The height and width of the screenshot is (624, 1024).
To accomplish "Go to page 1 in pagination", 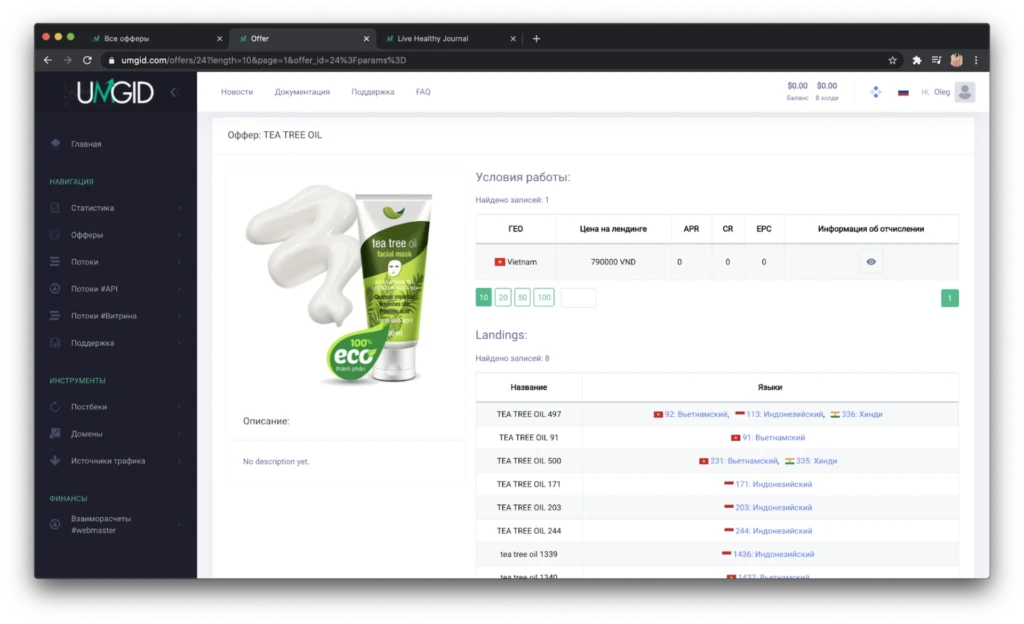I will [x=950, y=298].
